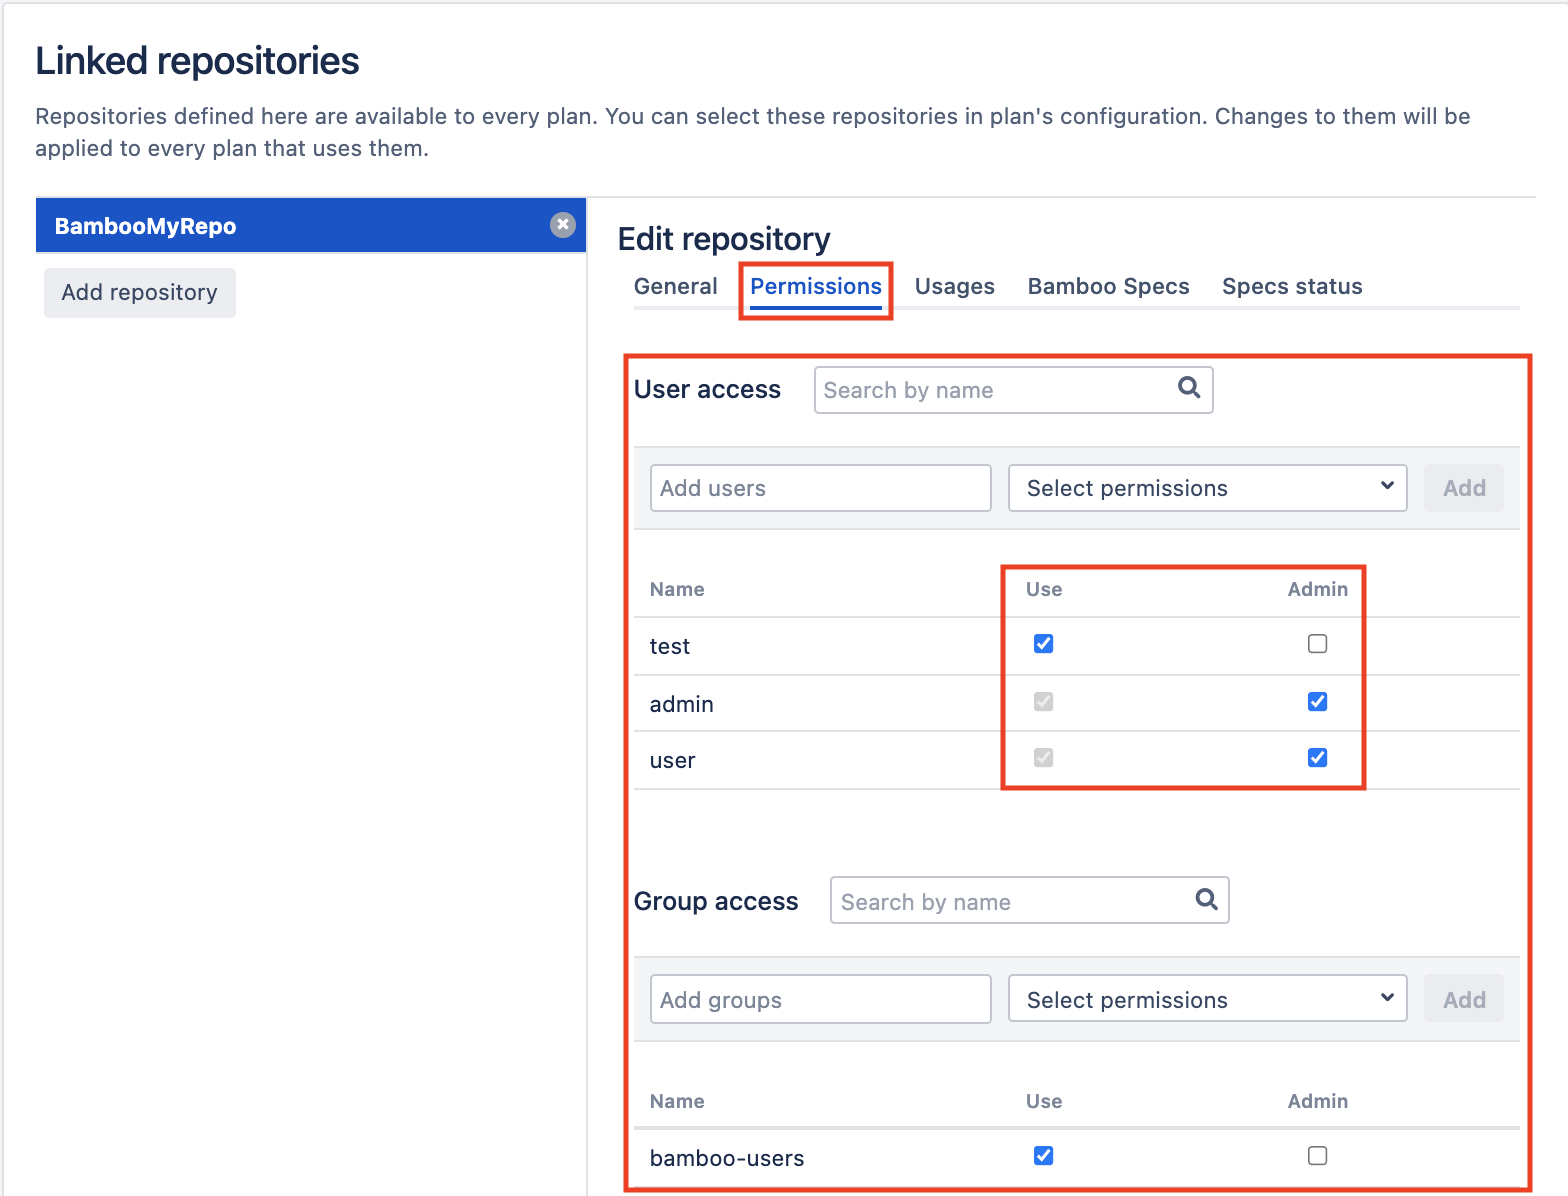Click the Edit repository heading
The image size is (1568, 1196).
click(724, 239)
